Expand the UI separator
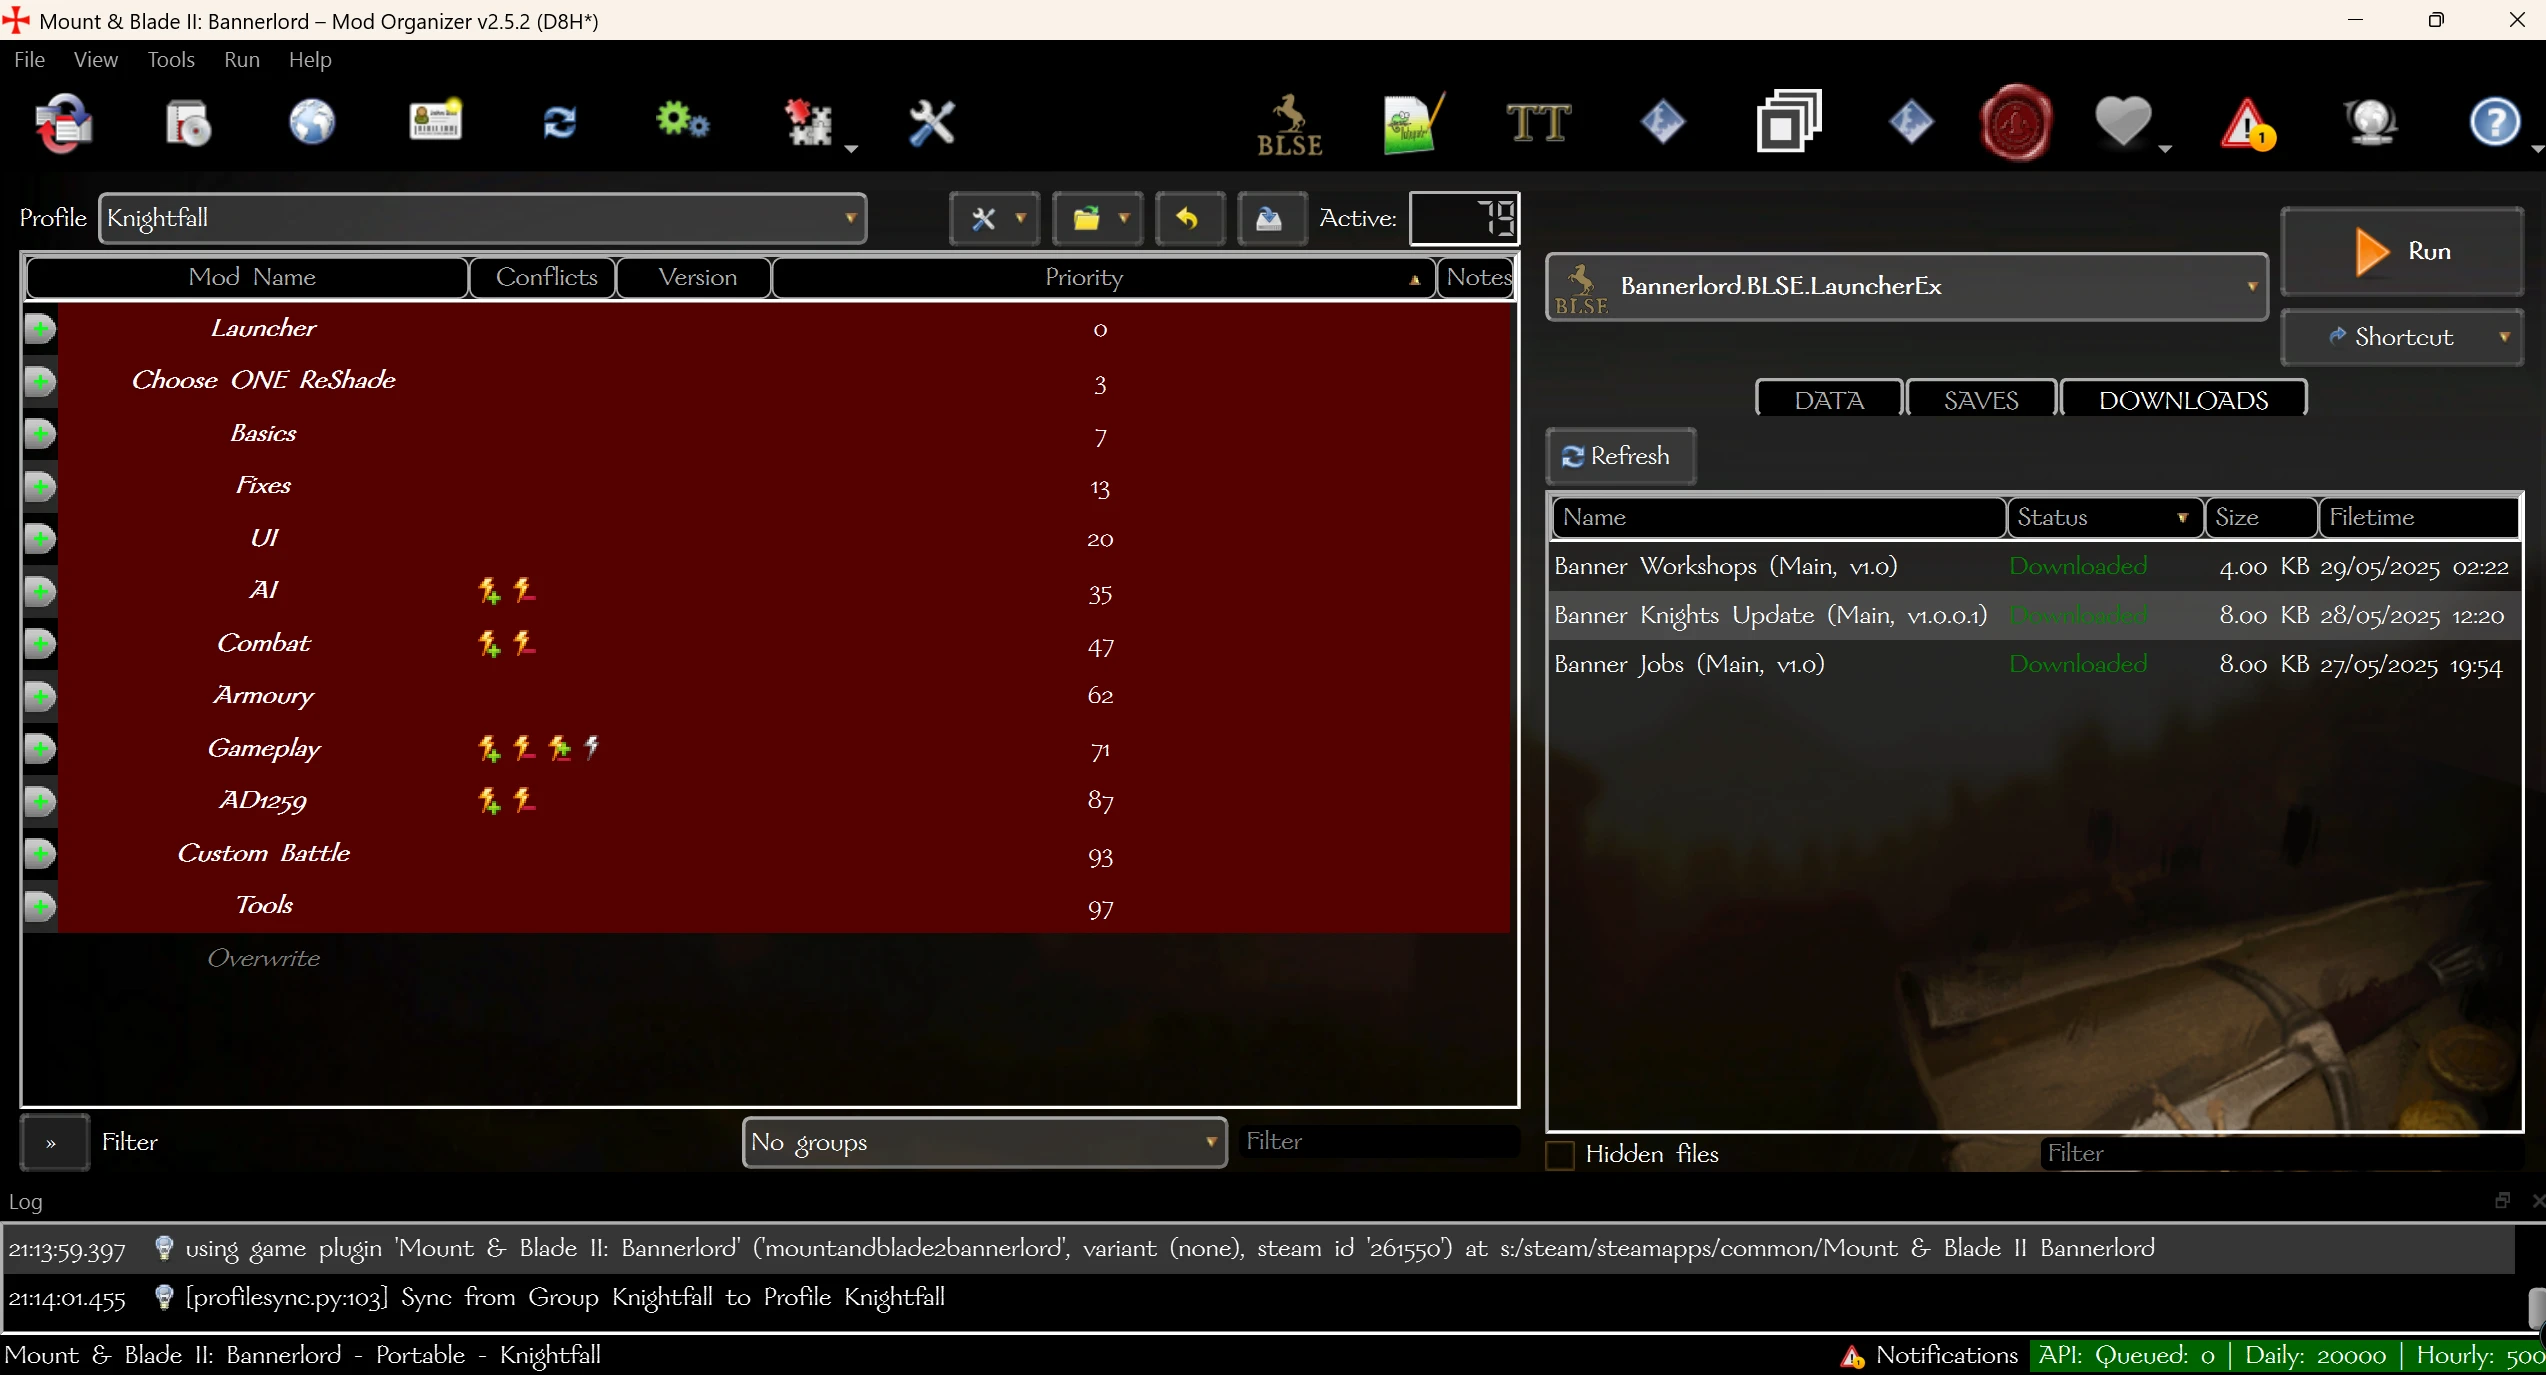Screen dimensions: 2546x1375 click(x=40, y=539)
